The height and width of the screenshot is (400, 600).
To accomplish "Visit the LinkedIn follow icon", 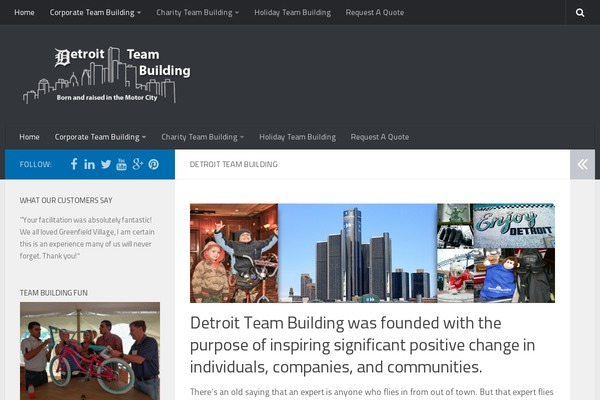I will click(x=90, y=165).
